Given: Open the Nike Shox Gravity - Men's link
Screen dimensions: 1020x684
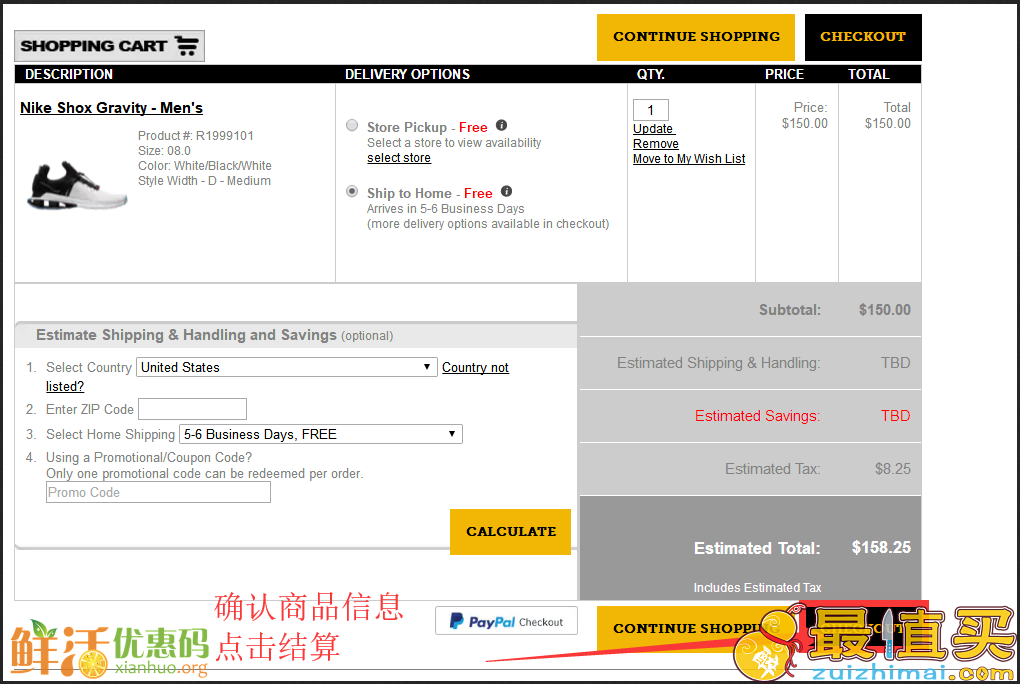Looking at the screenshot, I should point(111,108).
